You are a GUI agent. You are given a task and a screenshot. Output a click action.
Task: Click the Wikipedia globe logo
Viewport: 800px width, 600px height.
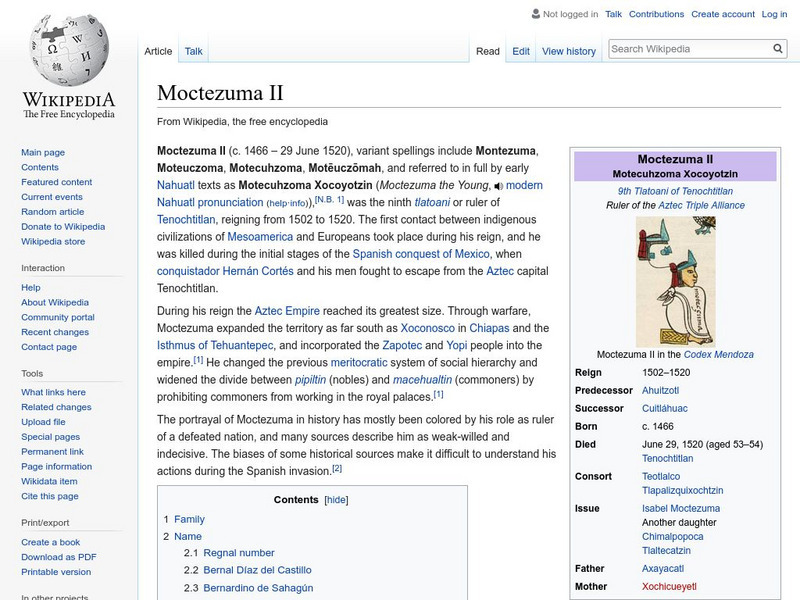pyautogui.click(x=69, y=51)
